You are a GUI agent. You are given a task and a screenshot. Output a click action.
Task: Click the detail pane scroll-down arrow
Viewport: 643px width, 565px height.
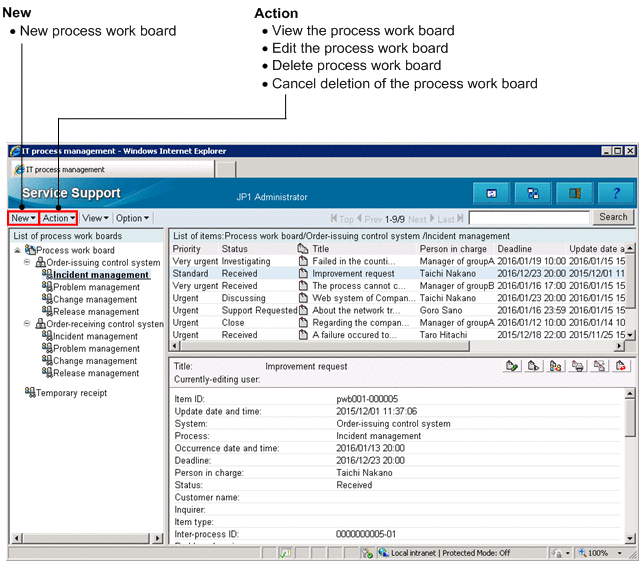point(630,538)
